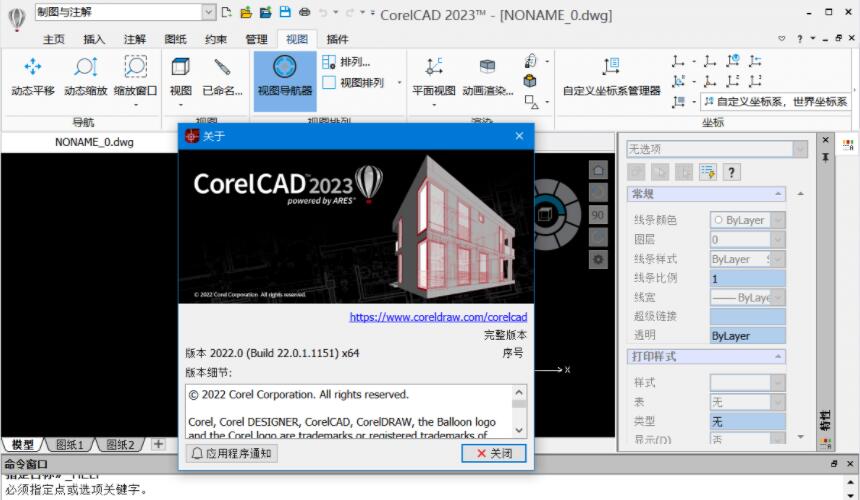Select the 图纸2 sheet tab

coord(120,445)
